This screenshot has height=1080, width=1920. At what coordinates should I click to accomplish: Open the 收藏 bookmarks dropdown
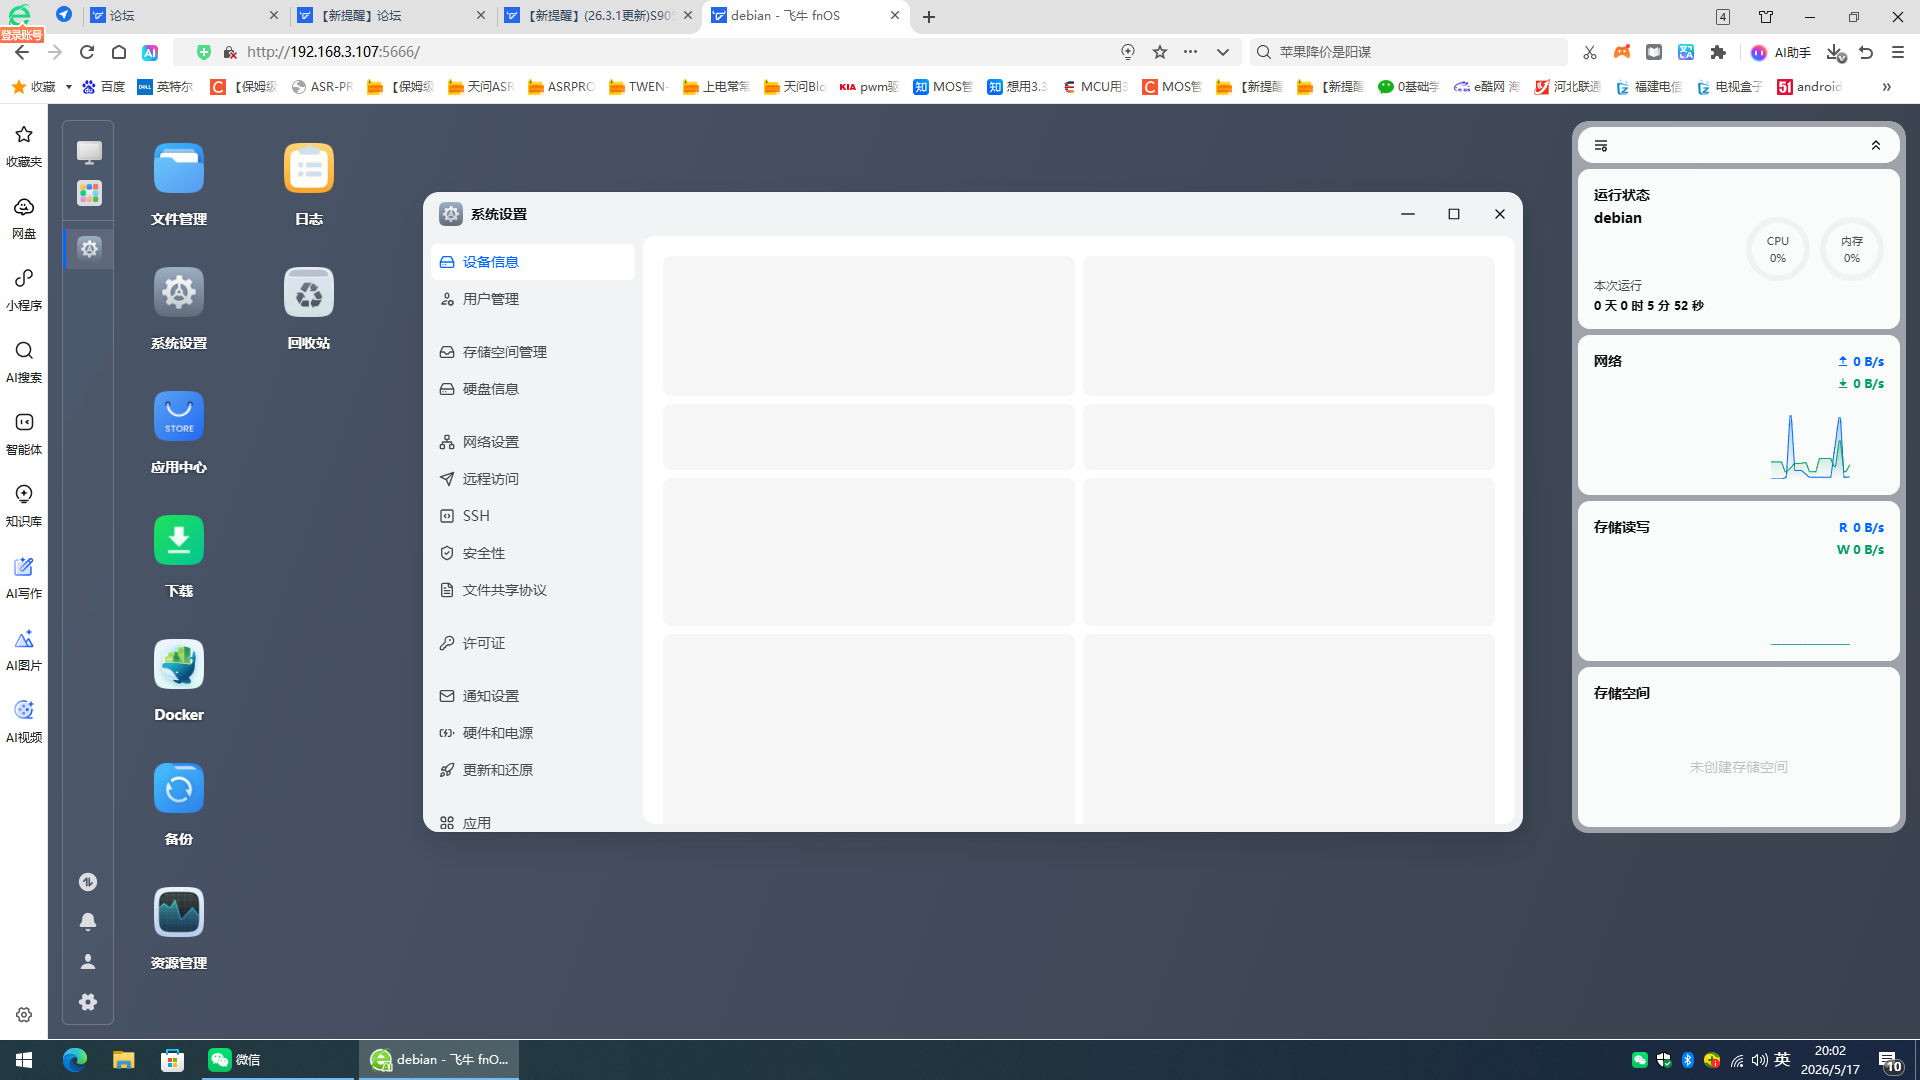click(42, 87)
